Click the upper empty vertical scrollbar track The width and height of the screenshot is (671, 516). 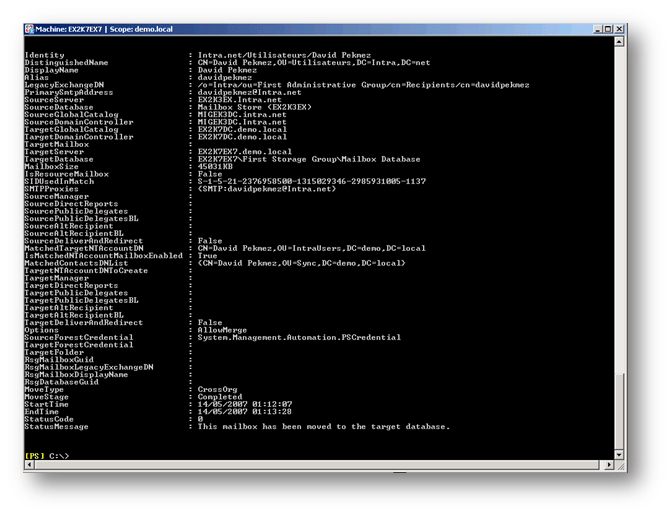pyautogui.click(x=621, y=200)
